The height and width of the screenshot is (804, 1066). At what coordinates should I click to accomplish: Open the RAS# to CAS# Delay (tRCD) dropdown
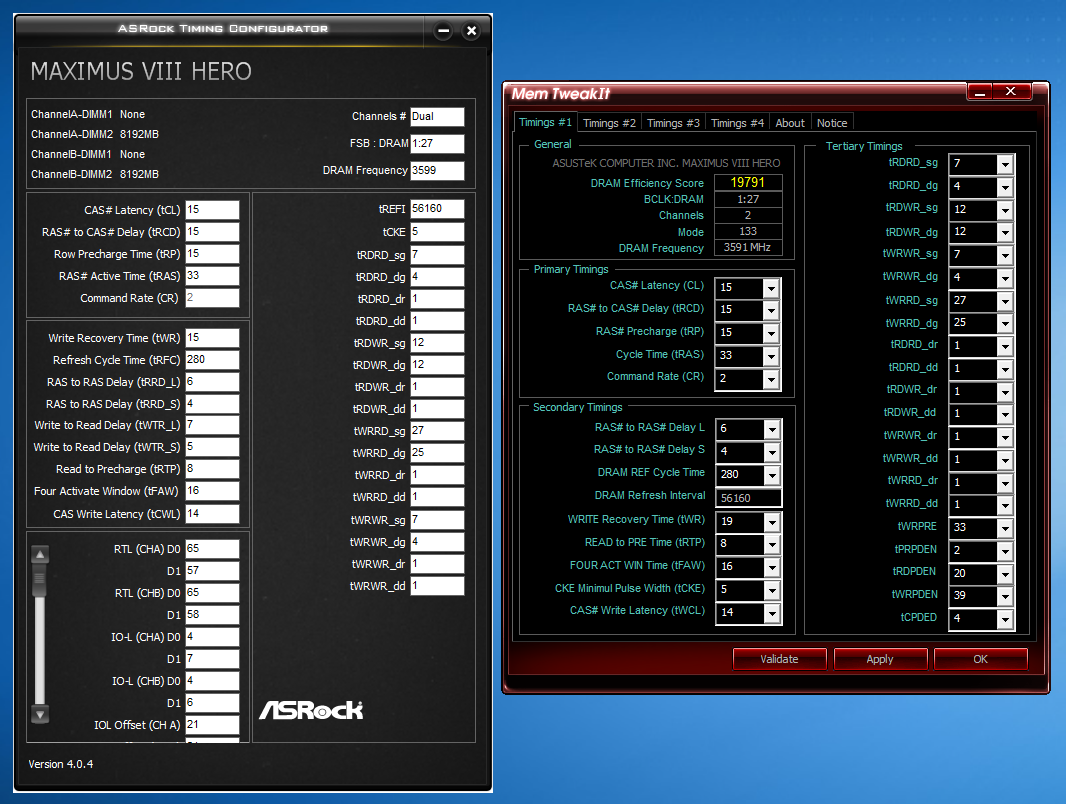click(x=771, y=311)
